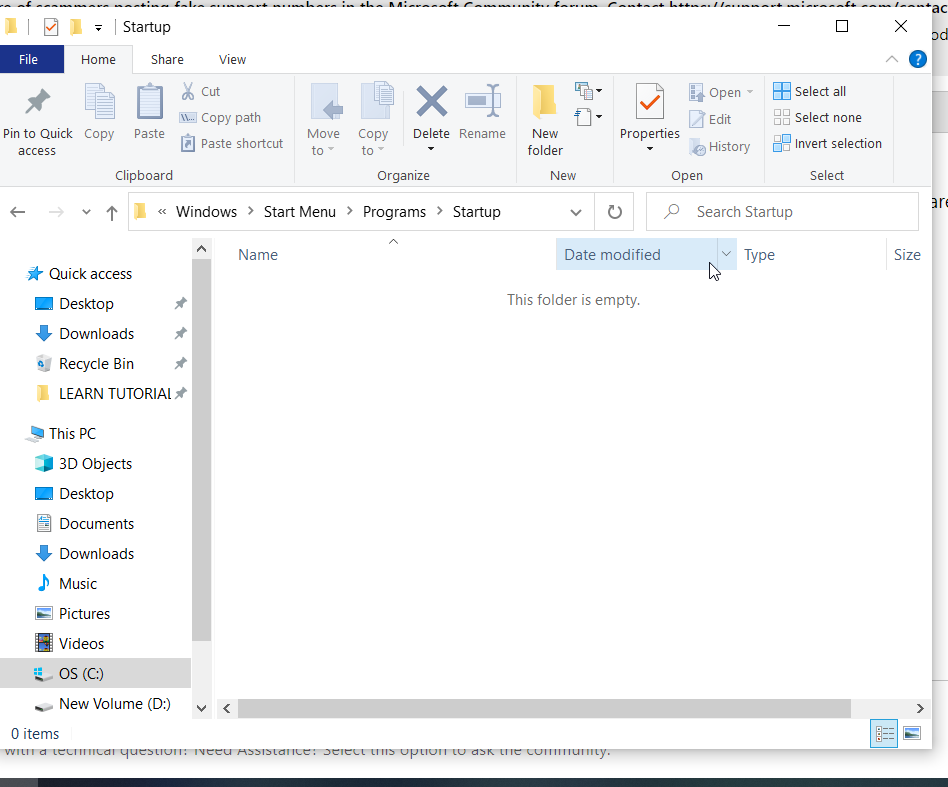The width and height of the screenshot is (948, 787).
Task: Switch to large thumbnails view icon
Action: (x=912, y=734)
